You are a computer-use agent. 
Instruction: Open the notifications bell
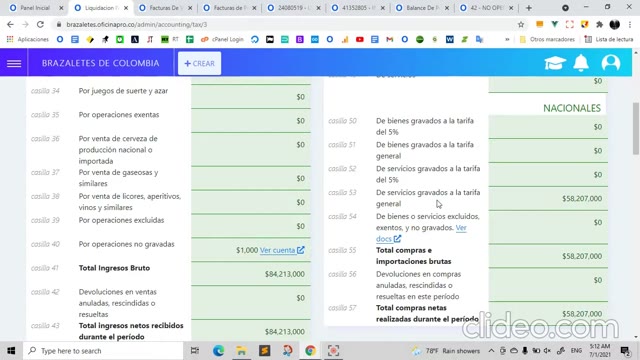tap(581, 63)
